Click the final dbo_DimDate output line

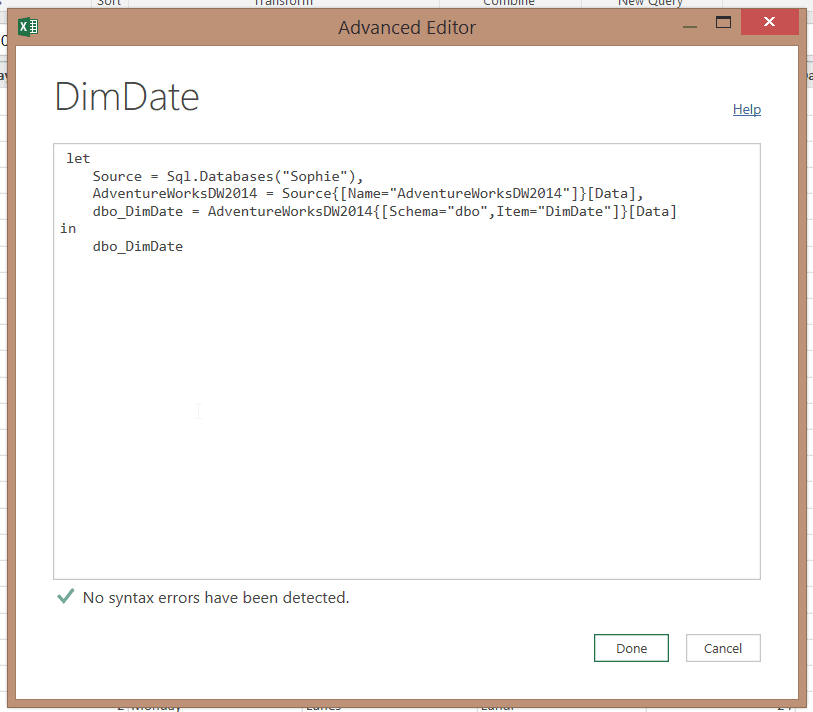[137, 246]
